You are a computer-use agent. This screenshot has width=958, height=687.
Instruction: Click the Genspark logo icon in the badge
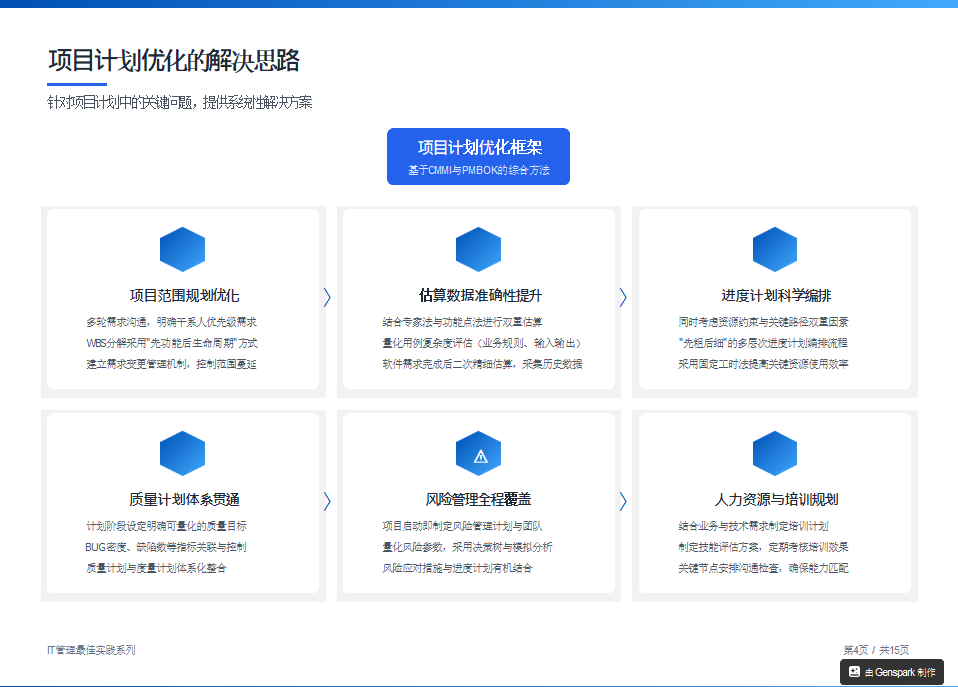tap(855, 672)
